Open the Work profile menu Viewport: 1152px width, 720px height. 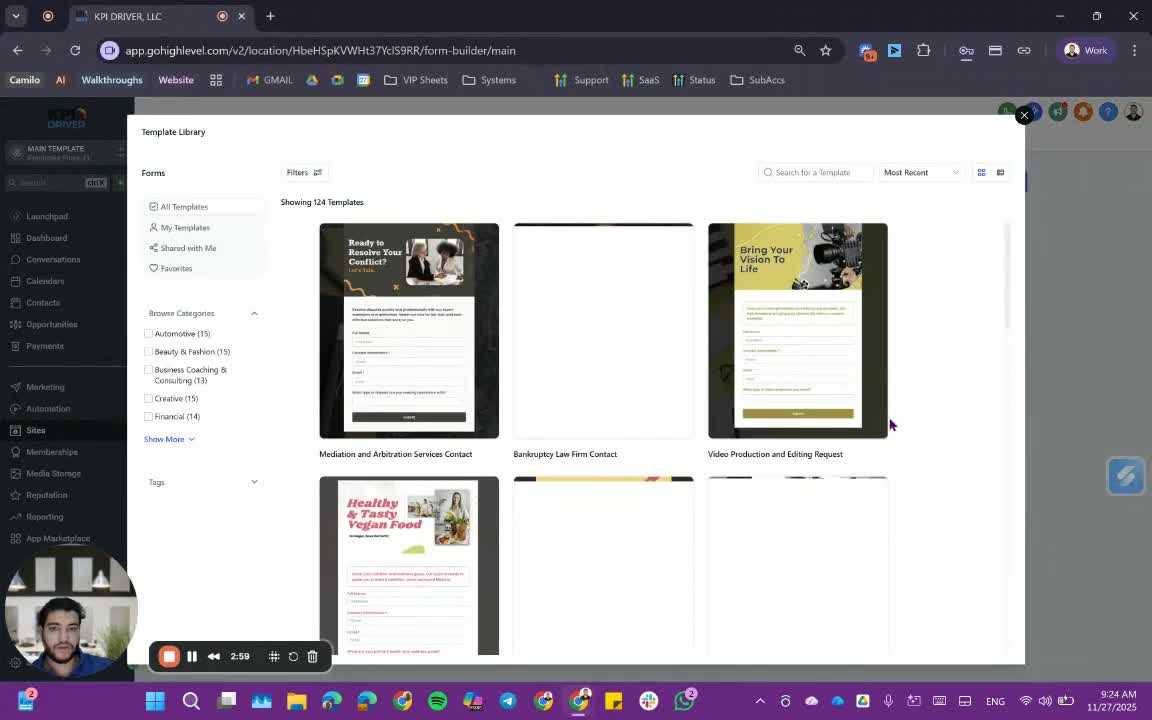pyautogui.click(x=1087, y=51)
